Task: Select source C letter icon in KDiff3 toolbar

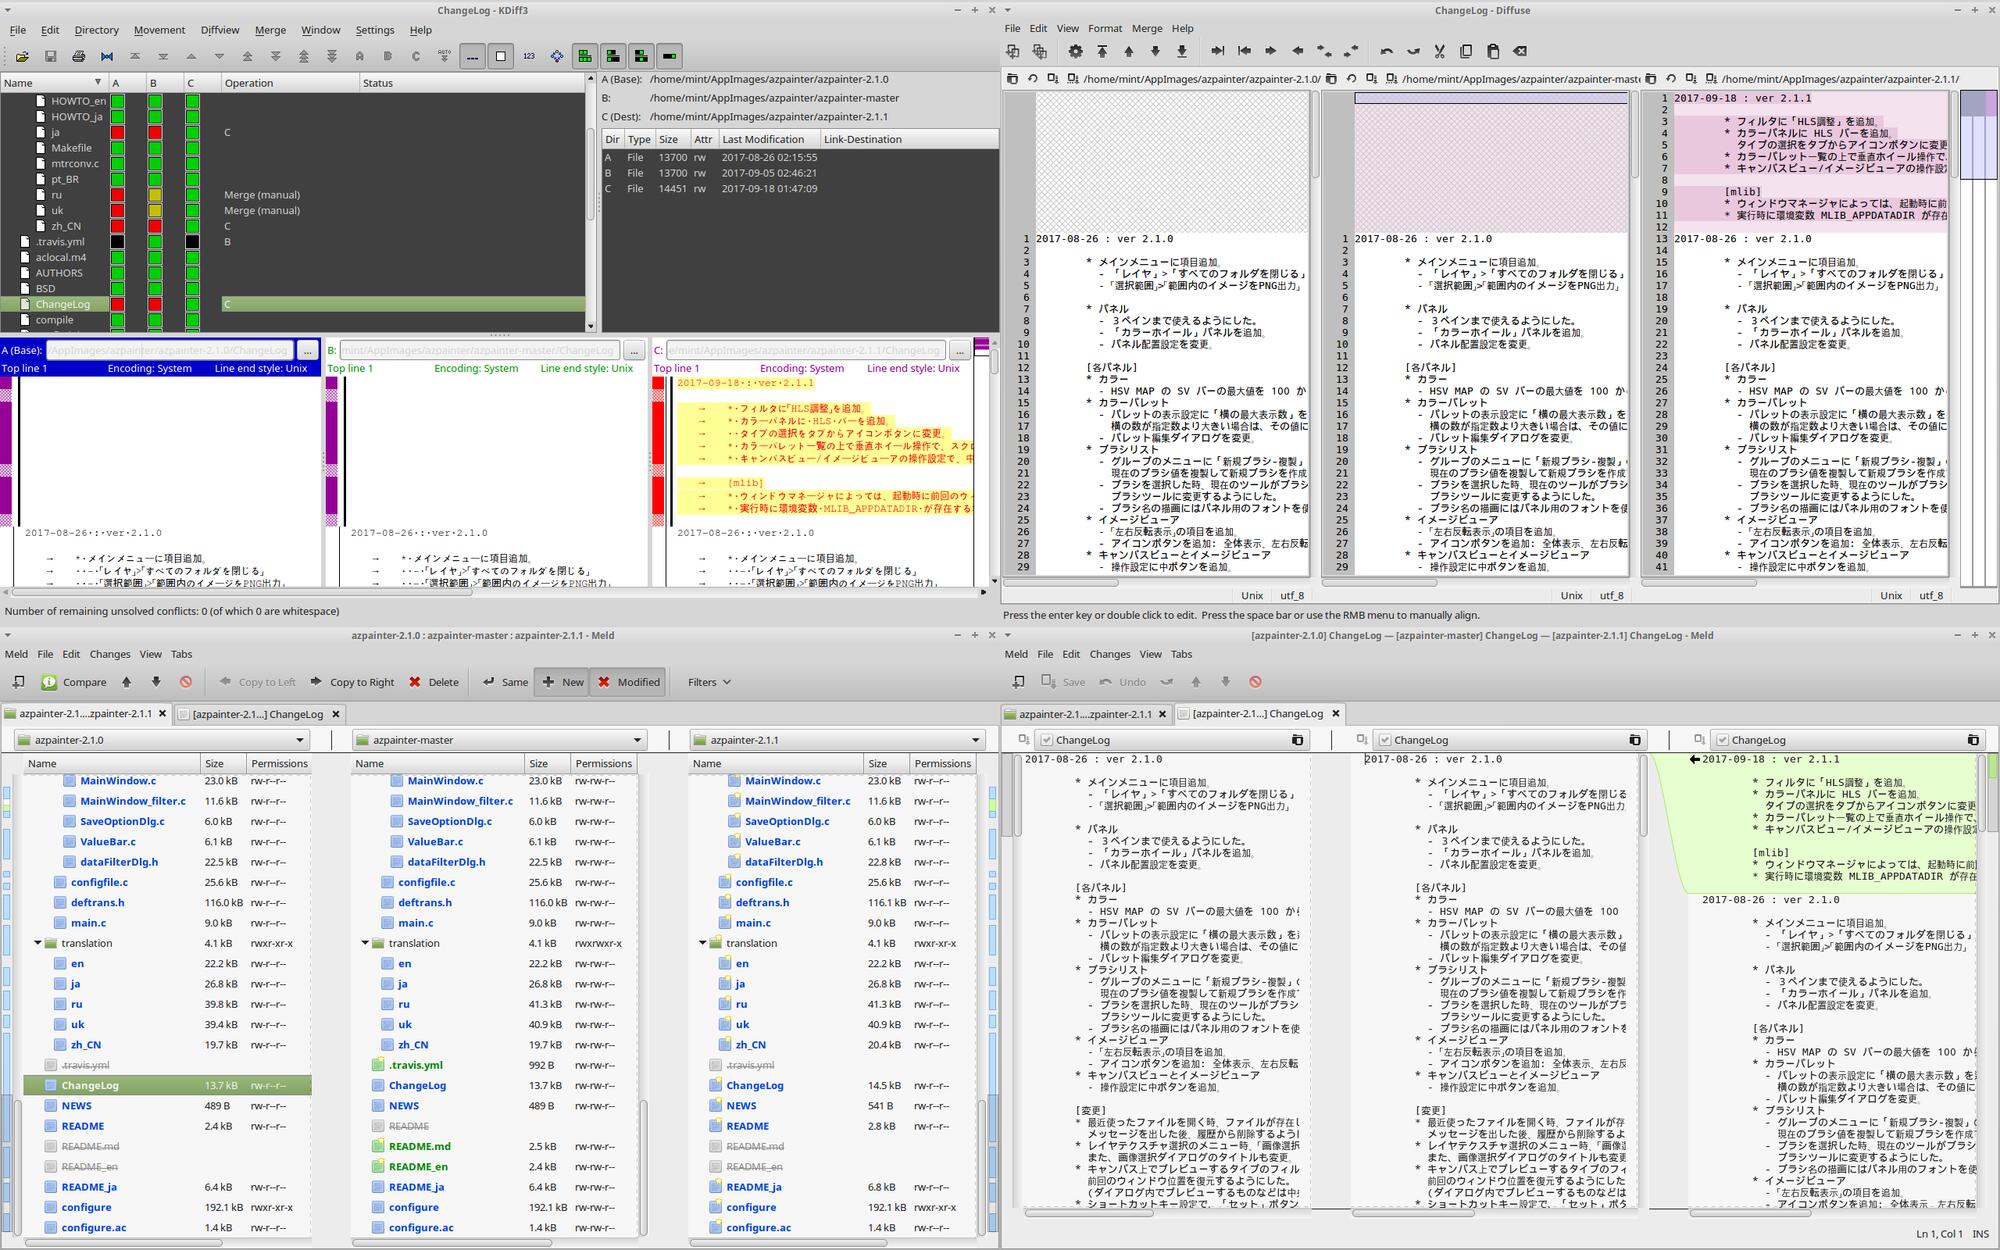Action: click(x=416, y=57)
